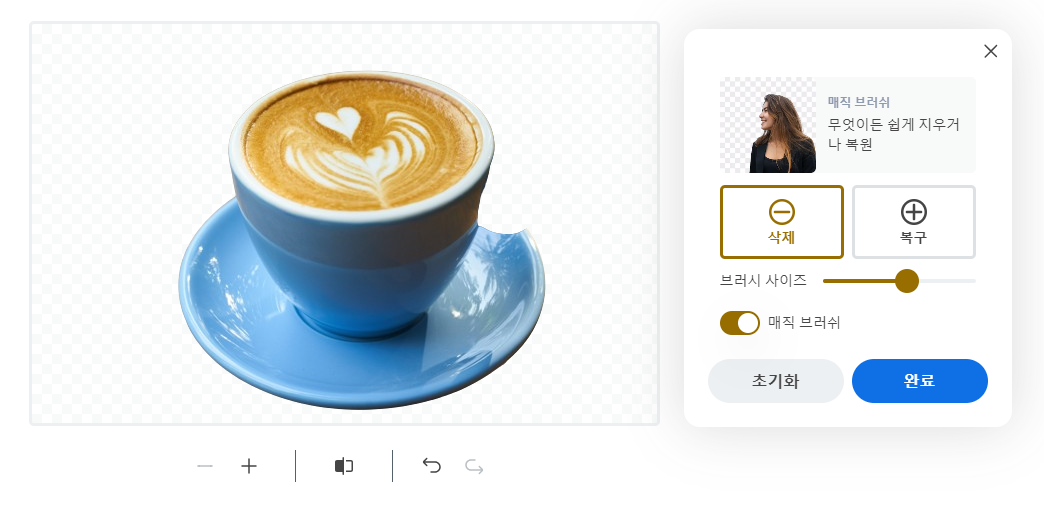Click the brush size slider handle
This screenshot has width=1044, height=516.
click(907, 281)
